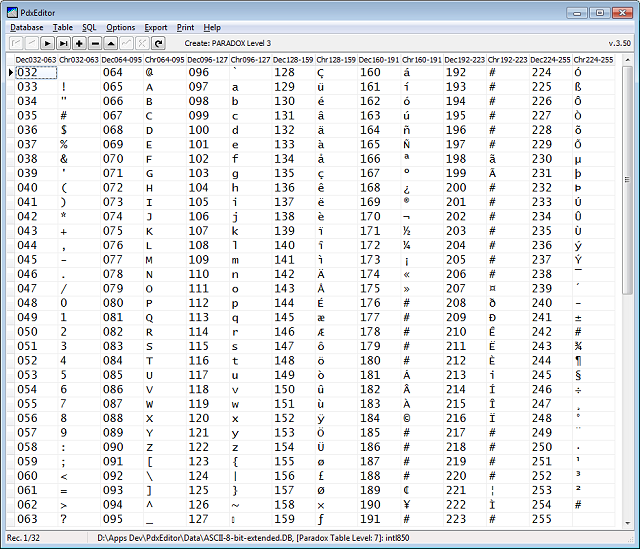The width and height of the screenshot is (640, 549).
Task: Select the question mark character cell
Action: tap(79, 519)
